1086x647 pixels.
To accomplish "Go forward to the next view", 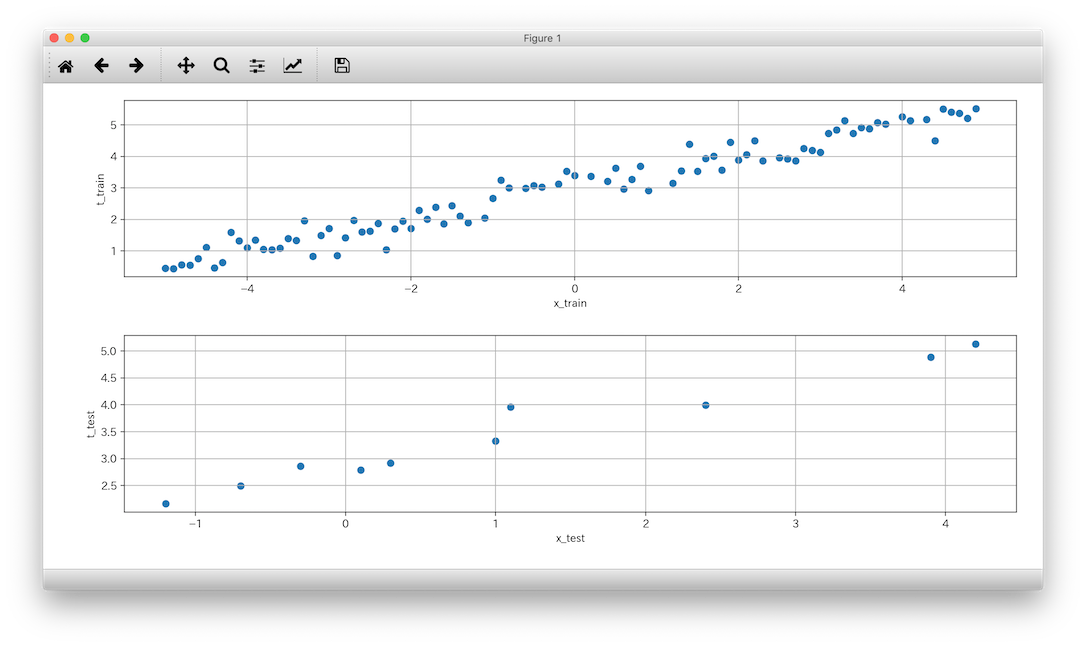I will point(137,66).
